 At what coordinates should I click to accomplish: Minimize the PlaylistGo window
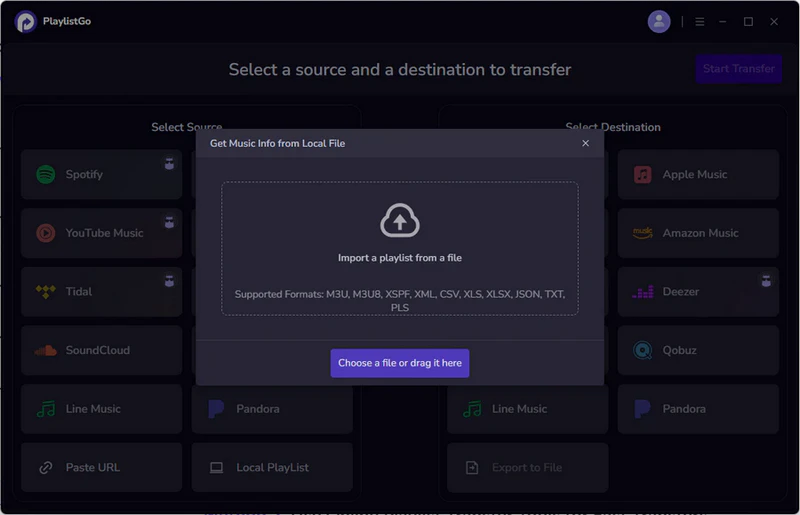(x=722, y=21)
